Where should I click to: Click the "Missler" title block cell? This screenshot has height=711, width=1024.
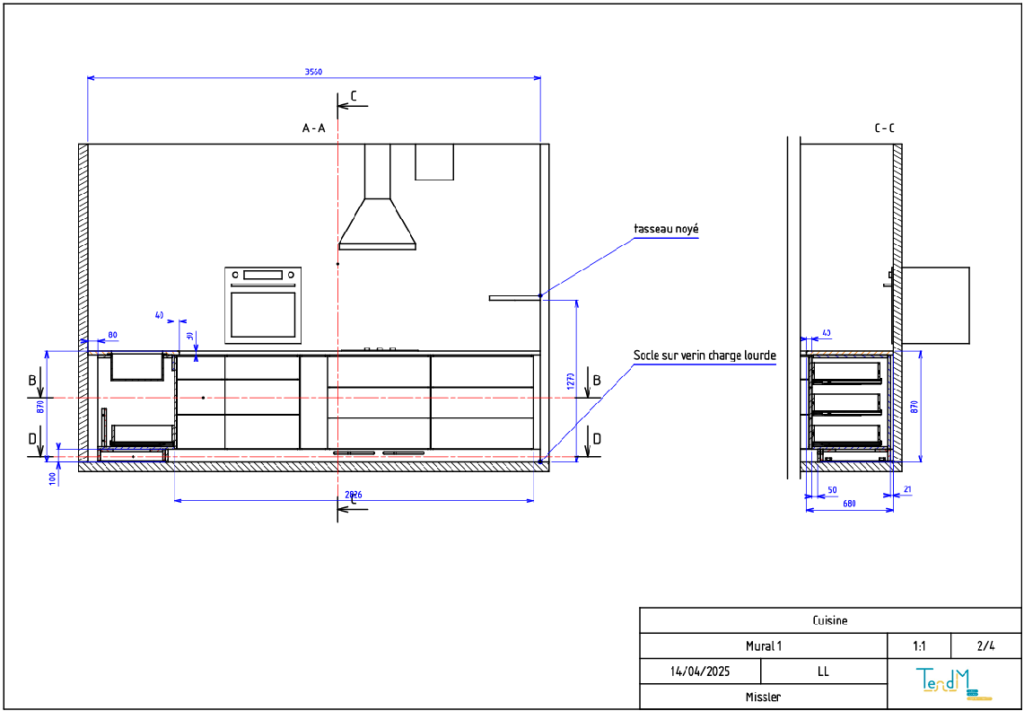click(x=763, y=696)
